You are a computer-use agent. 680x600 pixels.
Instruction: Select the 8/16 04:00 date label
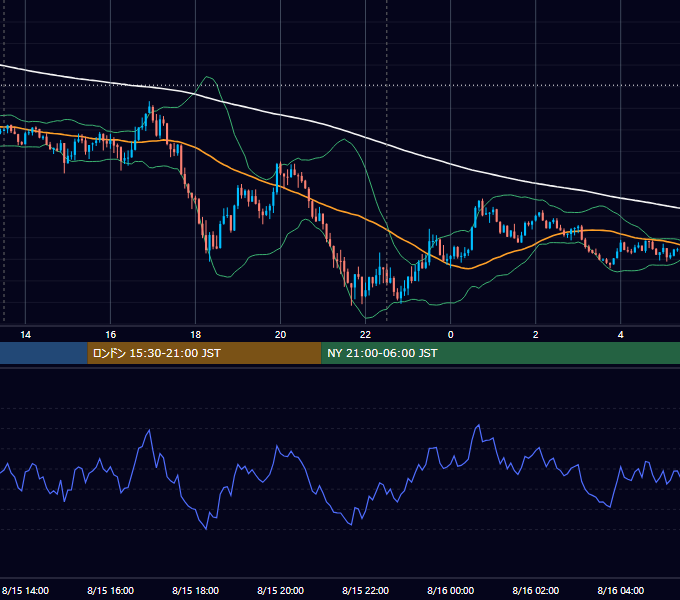click(621, 590)
